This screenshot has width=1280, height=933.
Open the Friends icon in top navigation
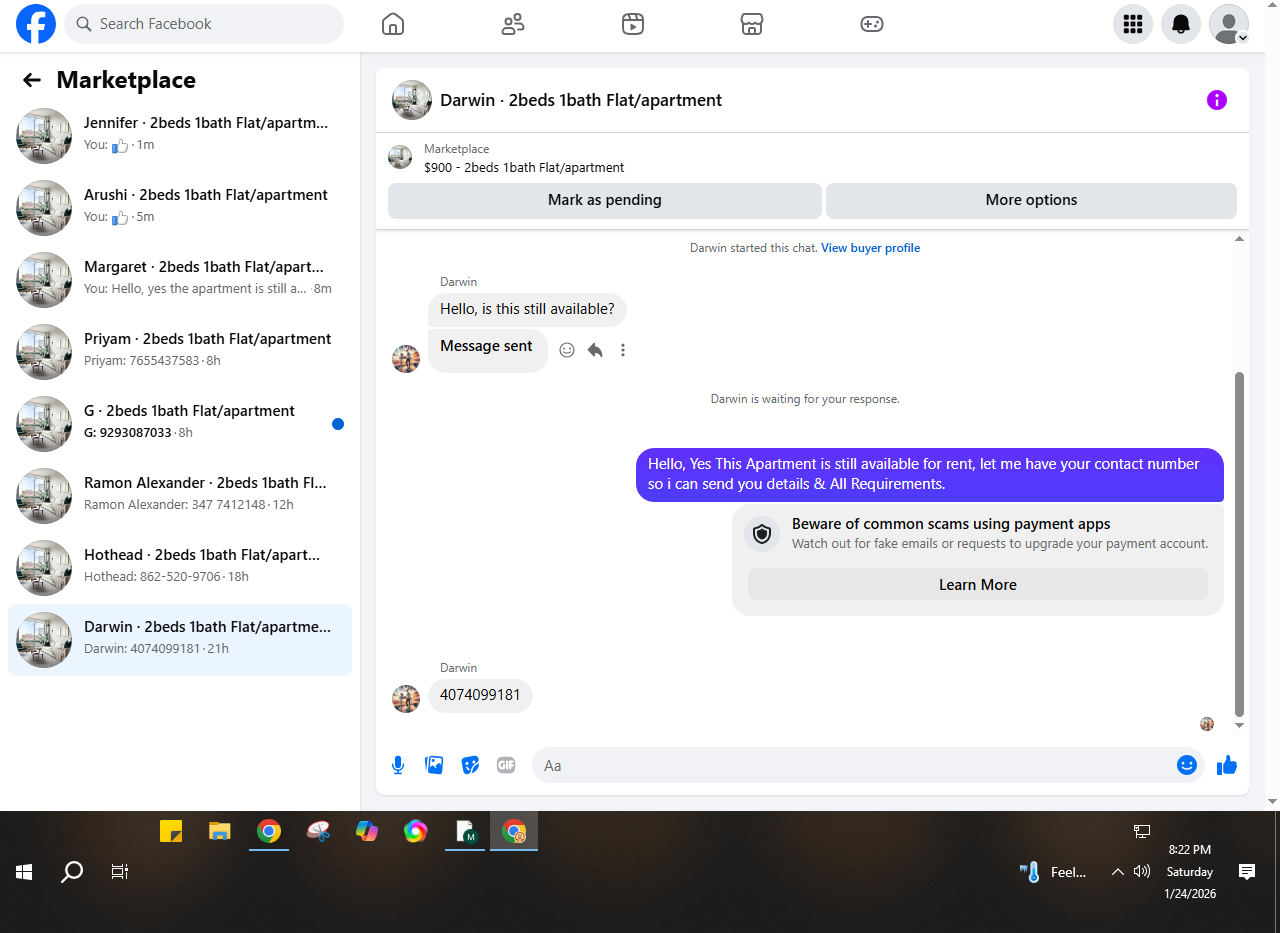click(513, 24)
